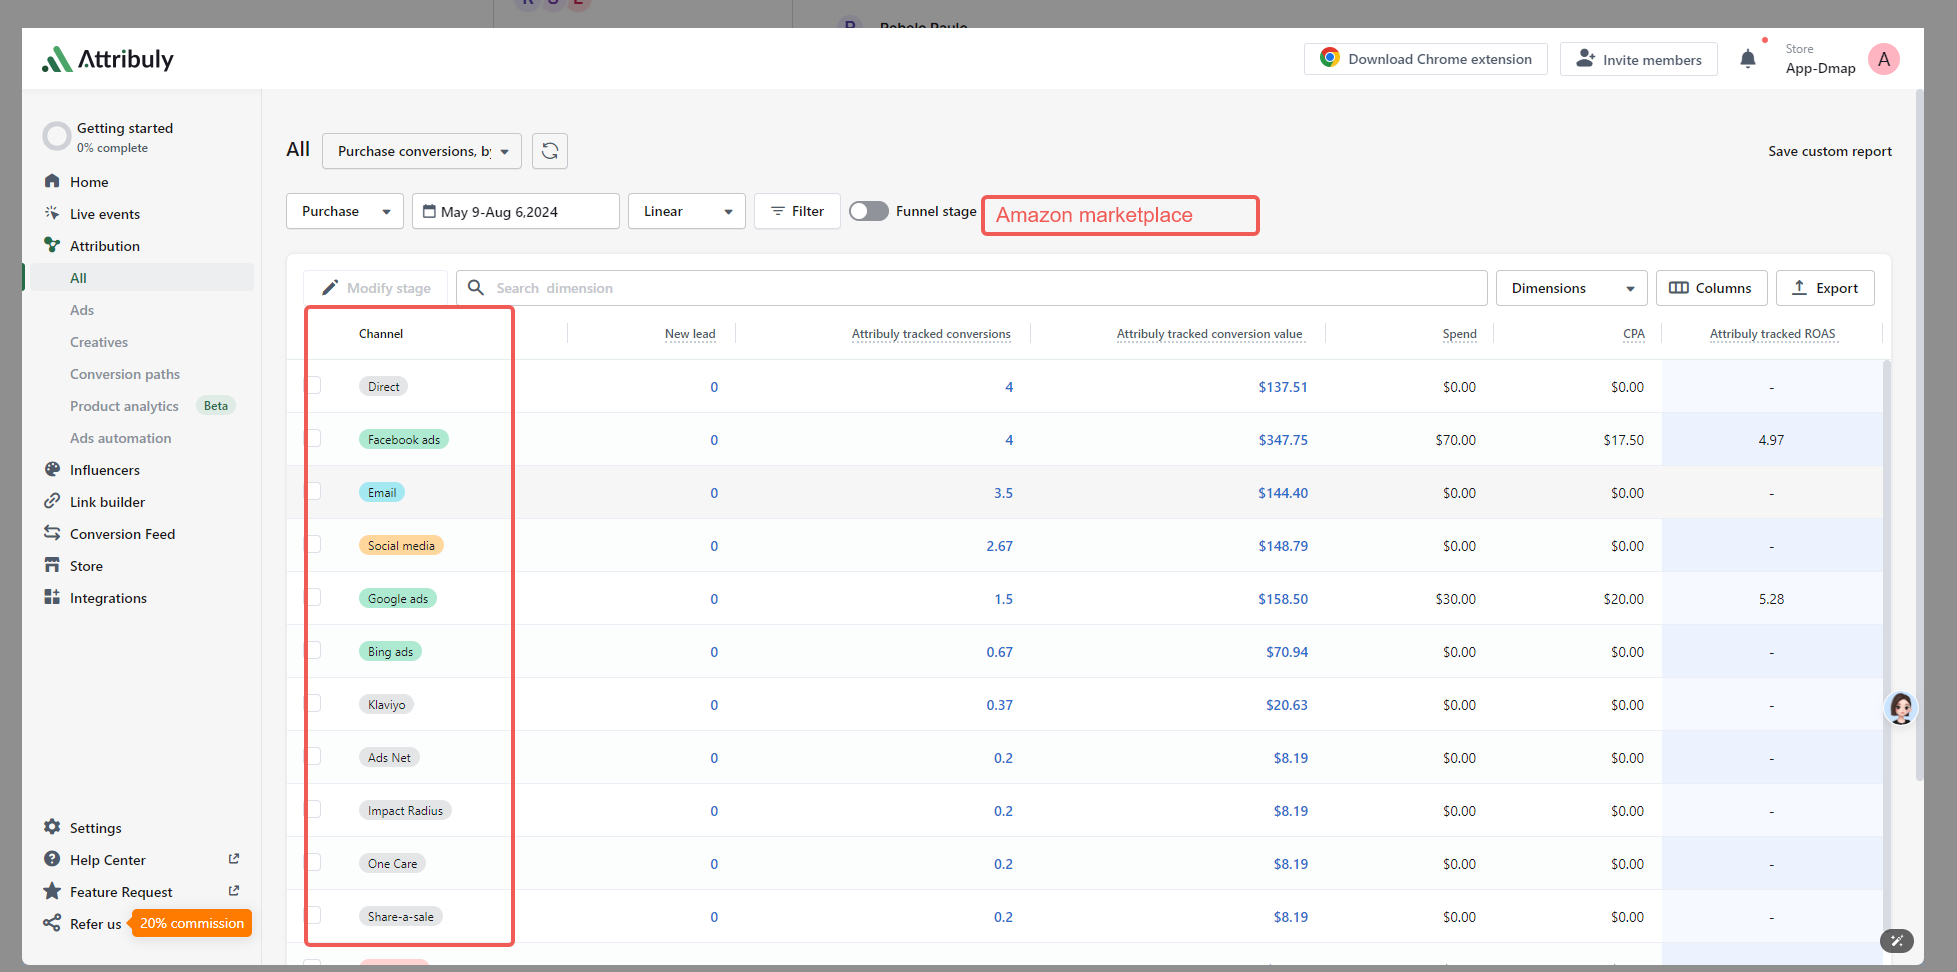Click the Settings gear icon
Image resolution: width=1957 pixels, height=972 pixels.
[x=52, y=827]
